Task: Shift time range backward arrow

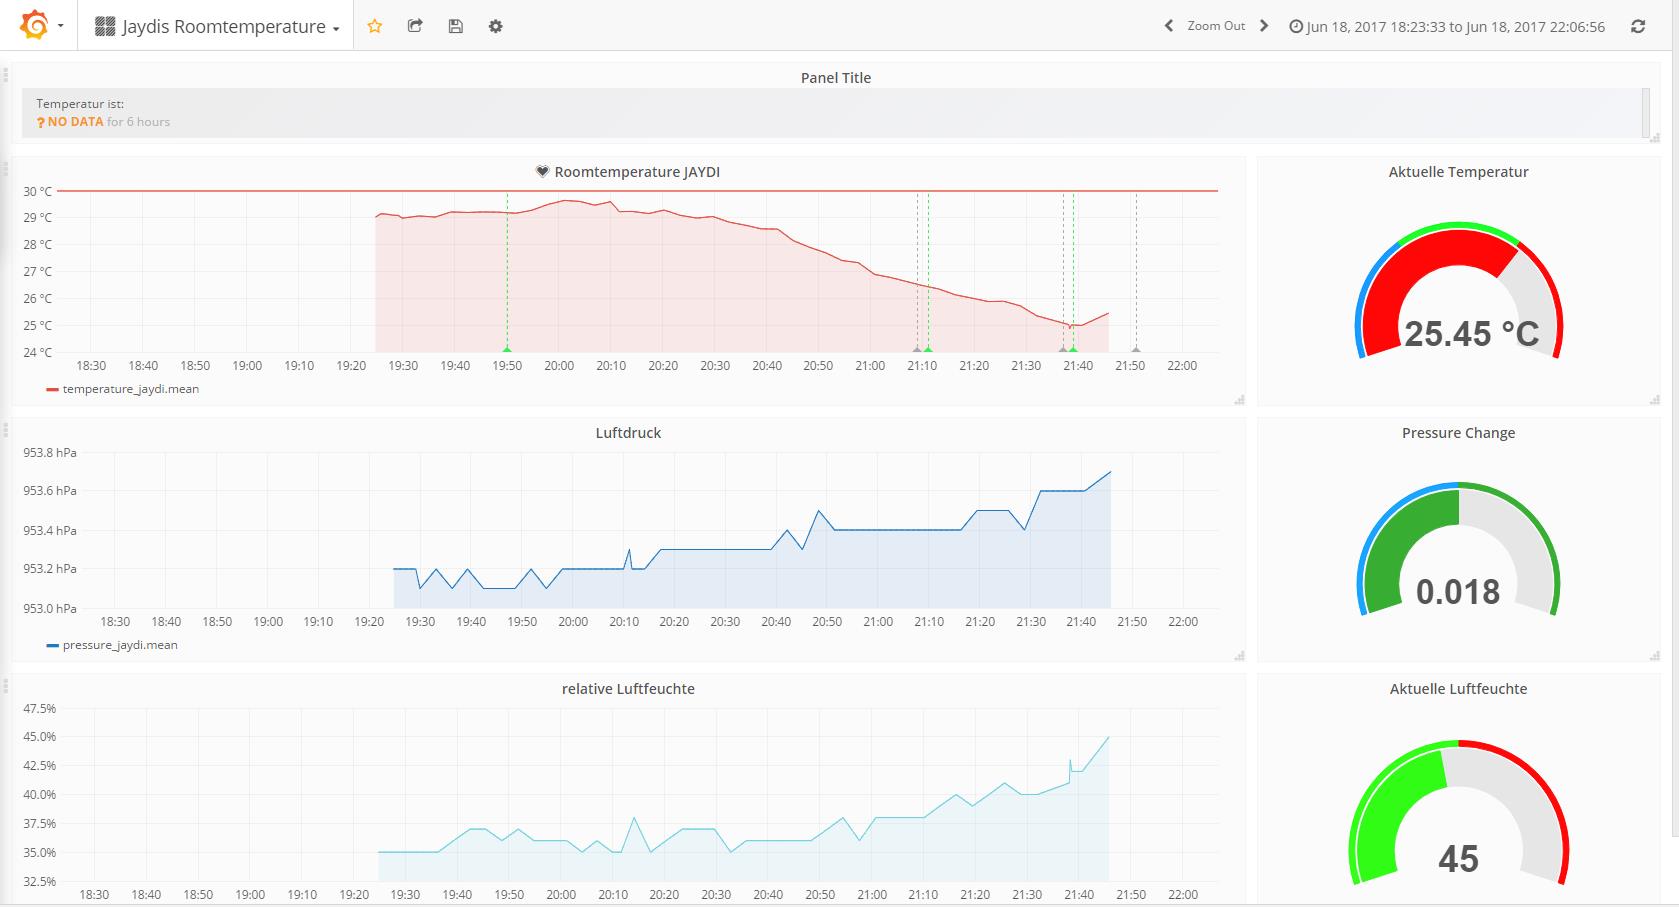Action: click(x=1168, y=26)
